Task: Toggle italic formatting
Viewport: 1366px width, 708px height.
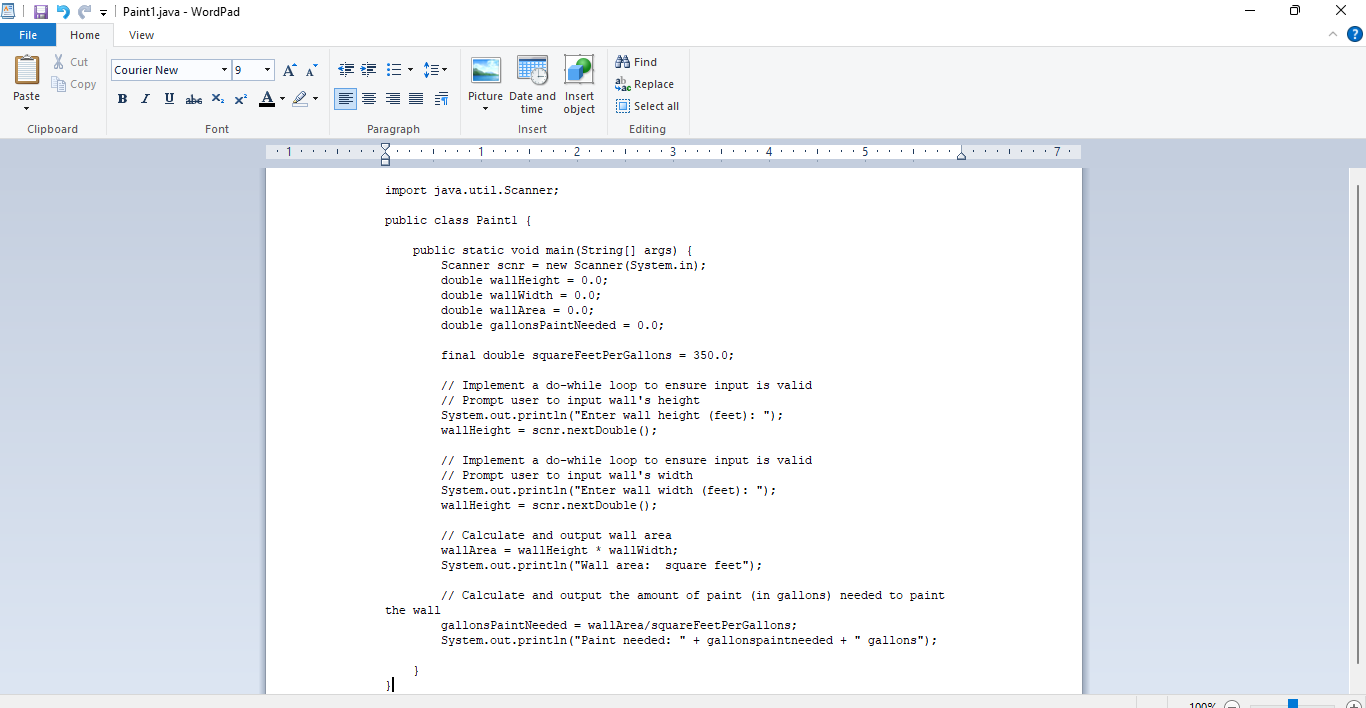Action: tap(145, 98)
